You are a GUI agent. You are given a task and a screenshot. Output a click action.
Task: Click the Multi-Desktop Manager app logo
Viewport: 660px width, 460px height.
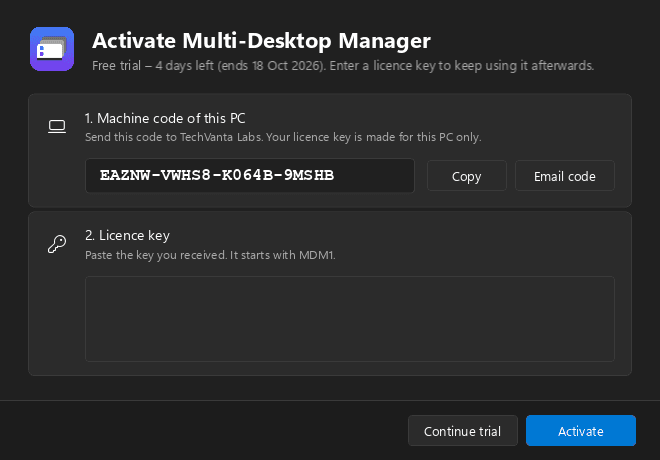click(x=52, y=49)
